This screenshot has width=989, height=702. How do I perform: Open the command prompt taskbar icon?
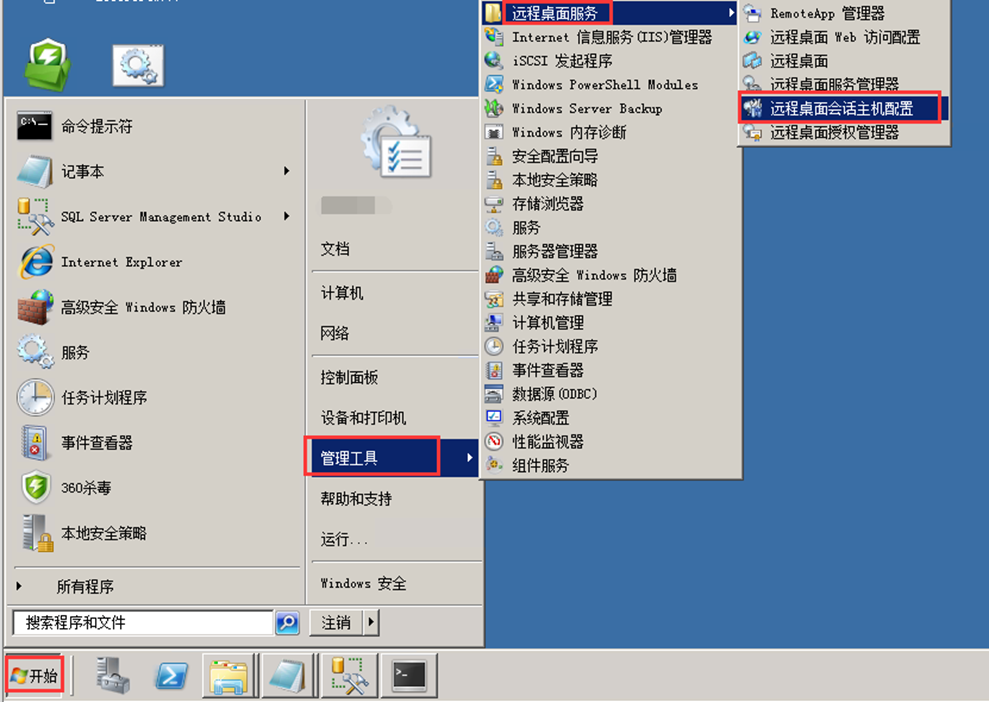tap(409, 676)
